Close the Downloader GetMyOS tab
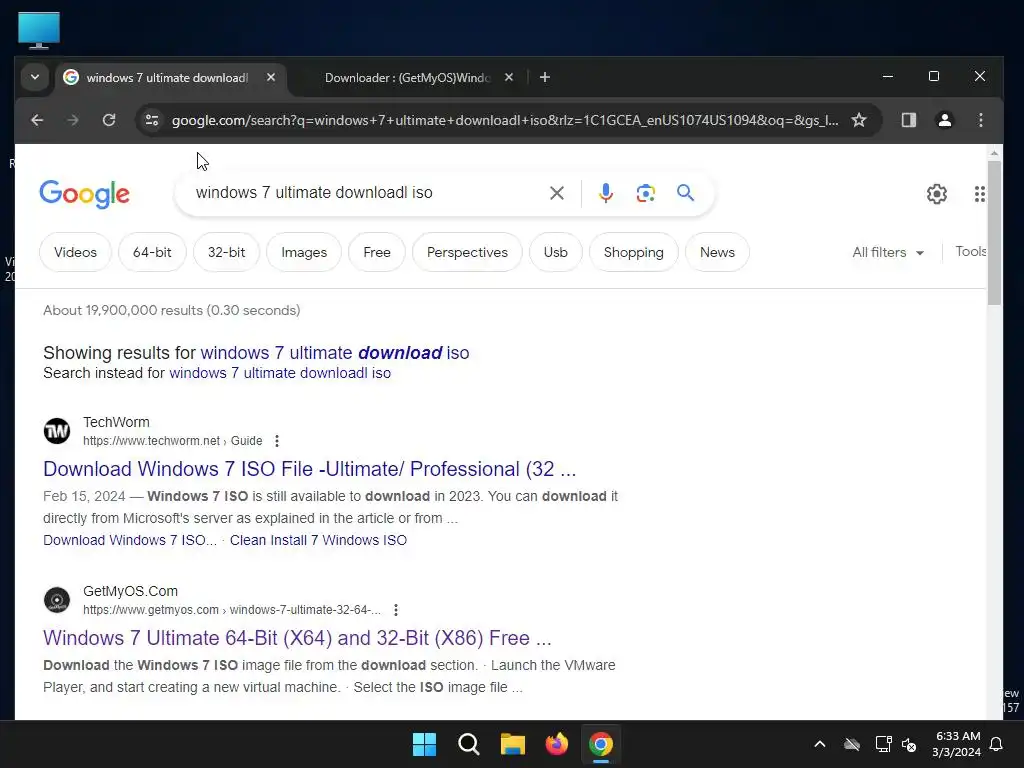 tap(509, 78)
